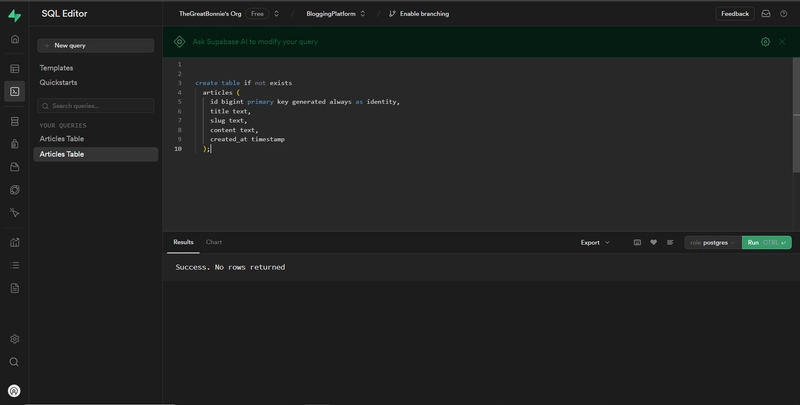Open Templates in SQL Editor
Image resolution: width=800 pixels, height=405 pixels.
(x=56, y=68)
